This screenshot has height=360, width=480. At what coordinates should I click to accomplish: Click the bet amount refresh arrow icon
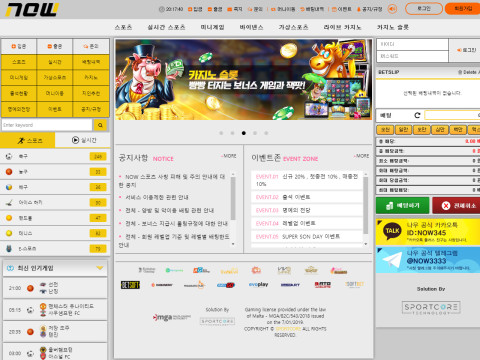coord(417,115)
